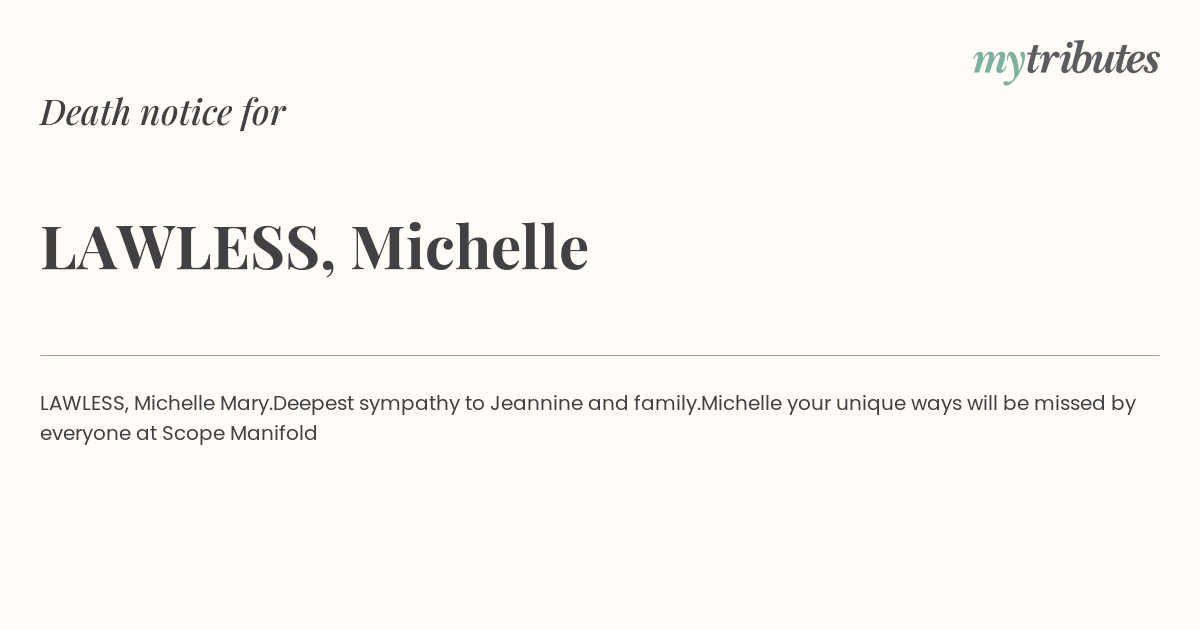Click the word "sympathy" in the notice
Screen dimensions: 1200x630
[409, 404]
